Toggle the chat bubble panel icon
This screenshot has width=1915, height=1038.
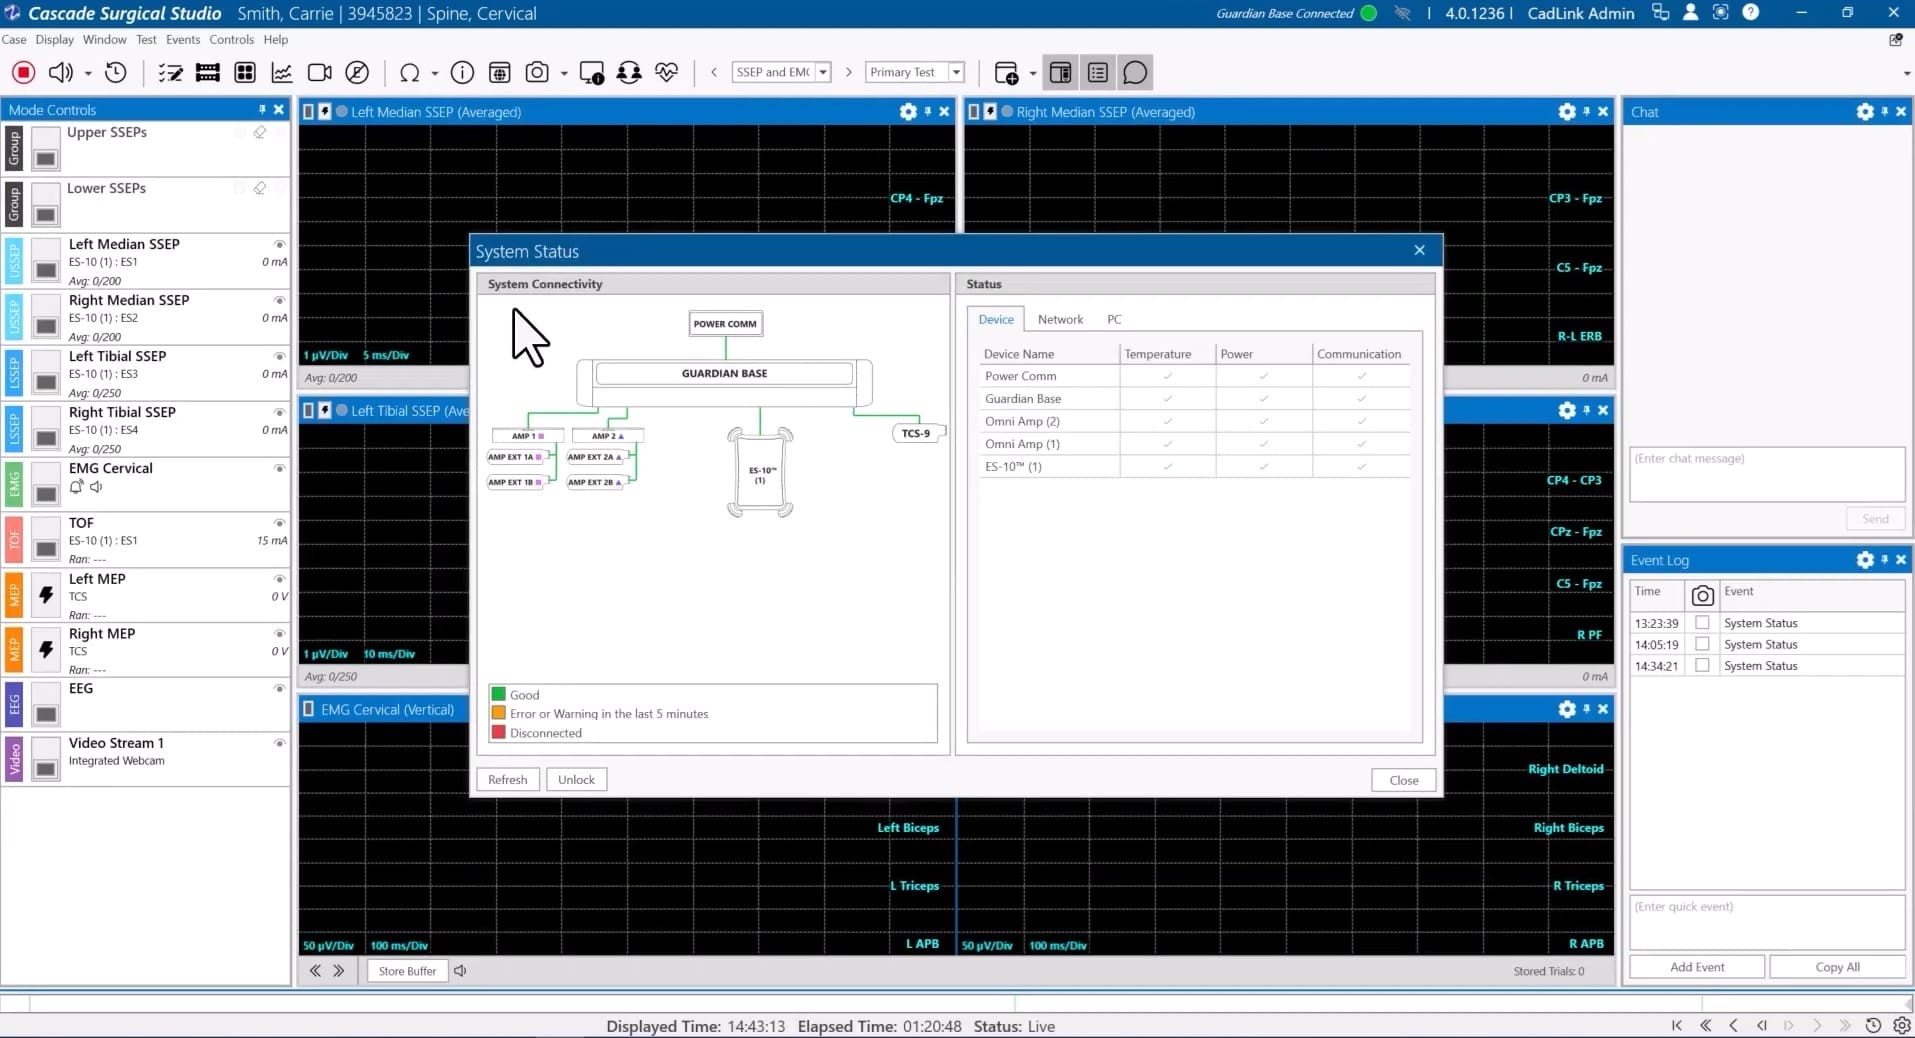[1135, 72]
